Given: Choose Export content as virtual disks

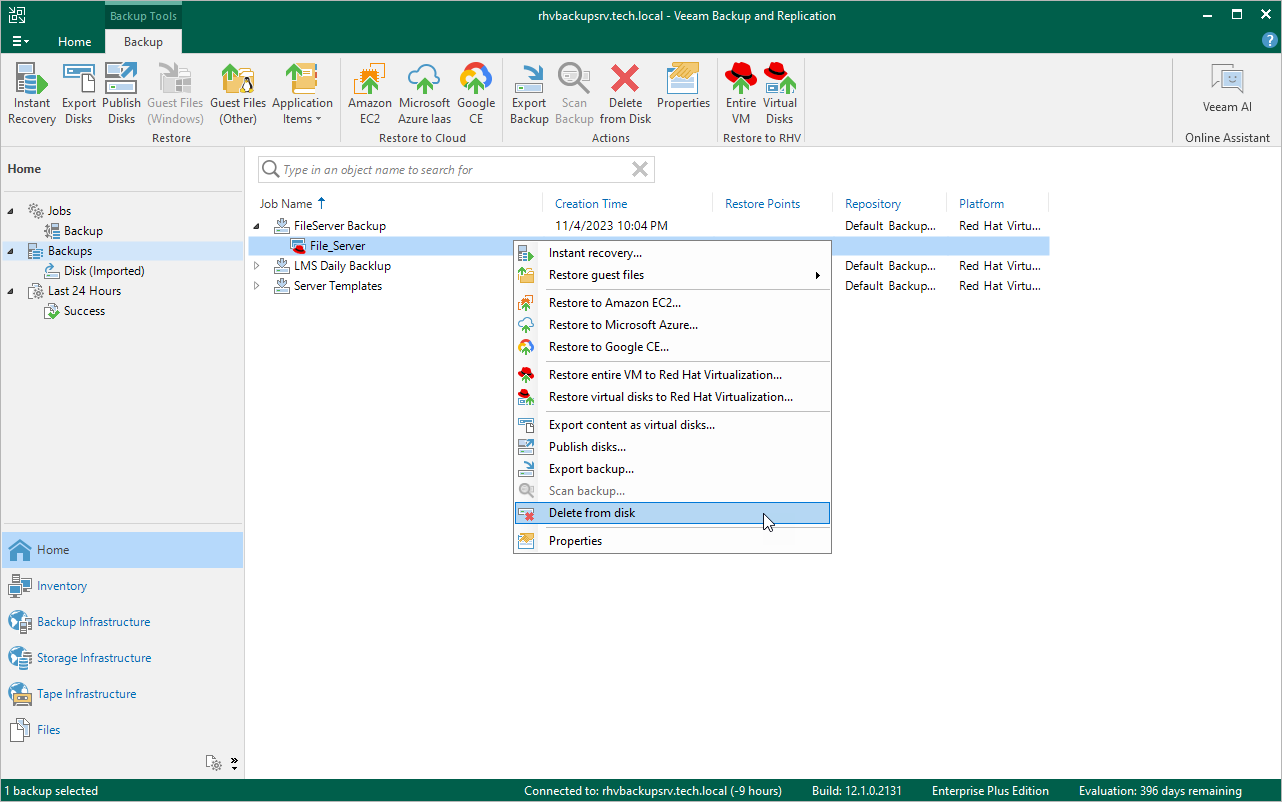Looking at the screenshot, I should coord(672,425).
